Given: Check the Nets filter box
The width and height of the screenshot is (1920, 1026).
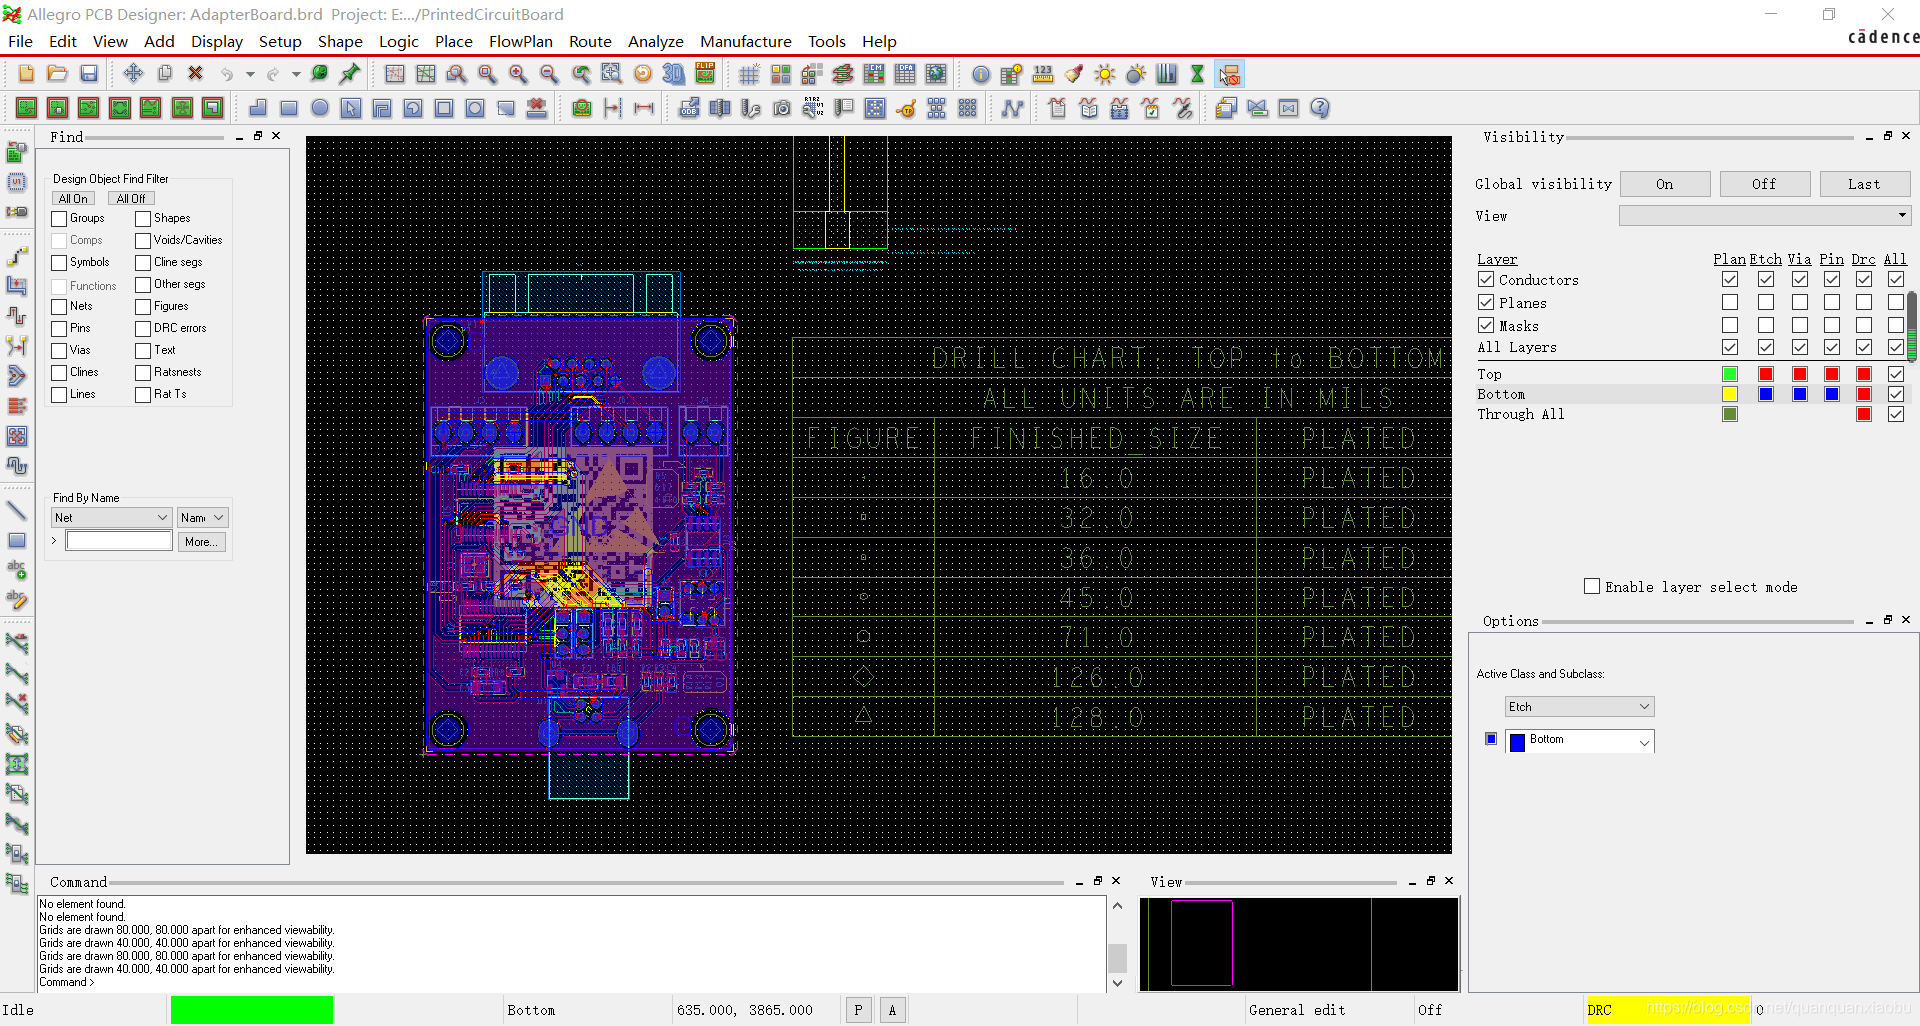Looking at the screenshot, I should pyautogui.click(x=59, y=307).
